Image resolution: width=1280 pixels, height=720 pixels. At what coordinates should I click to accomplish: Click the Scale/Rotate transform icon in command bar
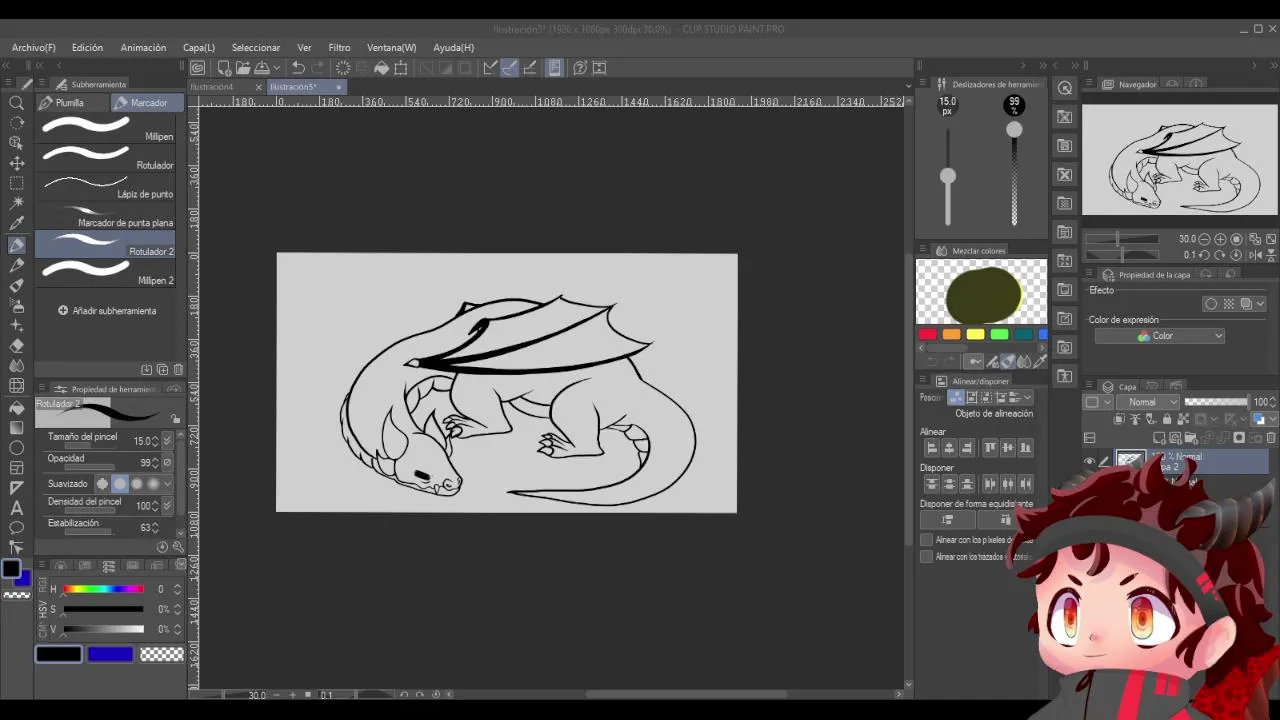[x=401, y=68]
